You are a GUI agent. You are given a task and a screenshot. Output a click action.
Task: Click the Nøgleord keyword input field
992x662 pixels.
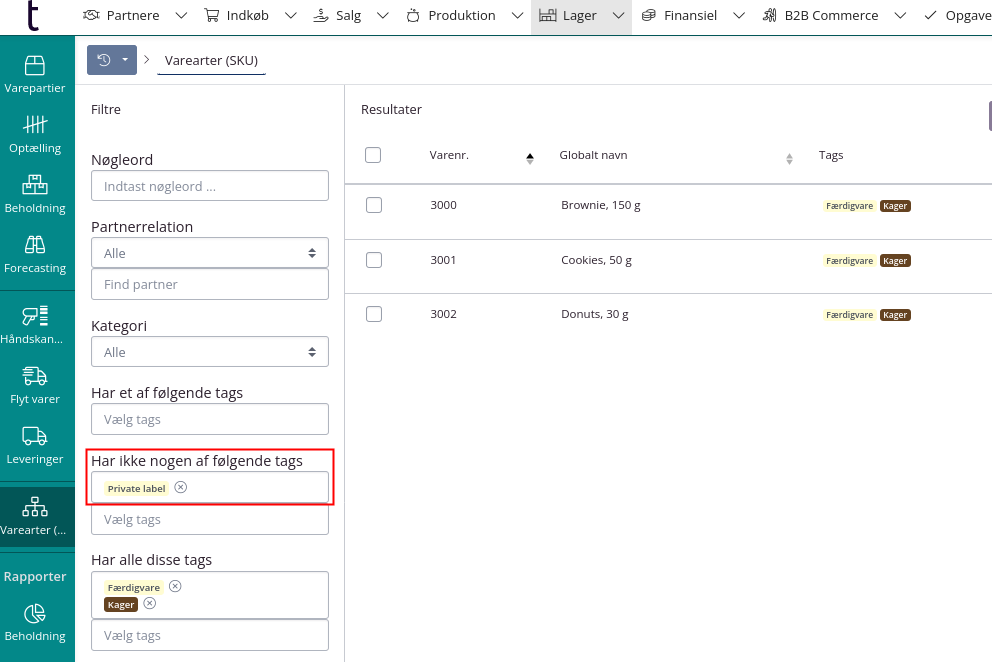click(209, 186)
